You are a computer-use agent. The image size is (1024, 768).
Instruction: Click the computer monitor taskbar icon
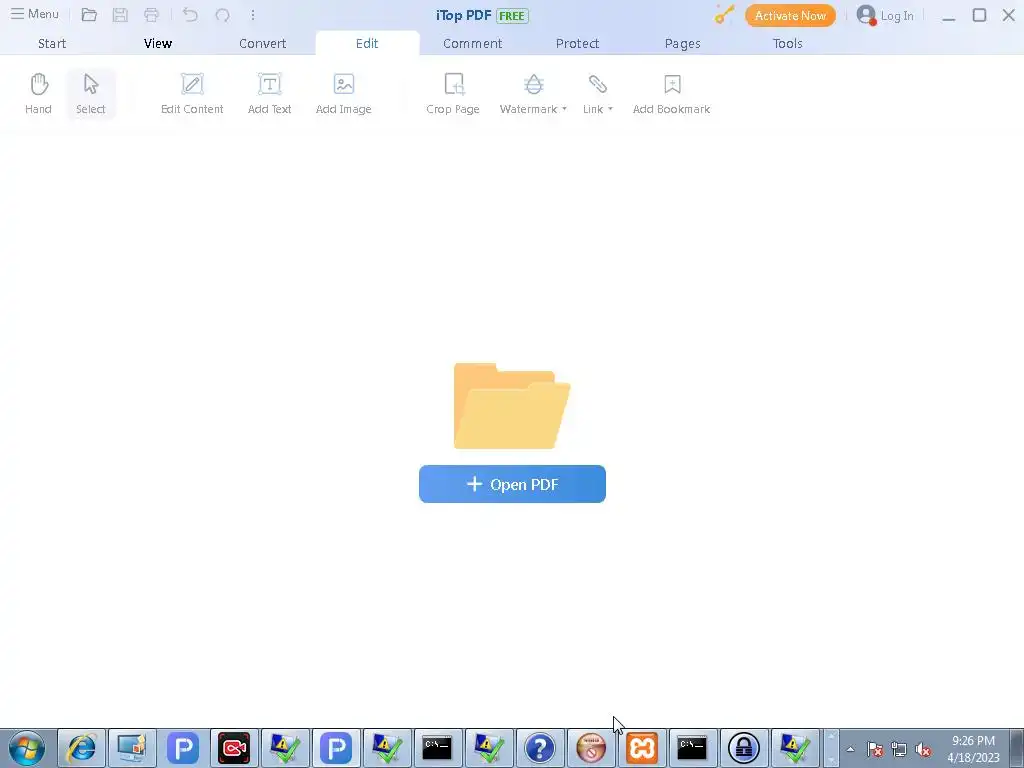point(132,748)
